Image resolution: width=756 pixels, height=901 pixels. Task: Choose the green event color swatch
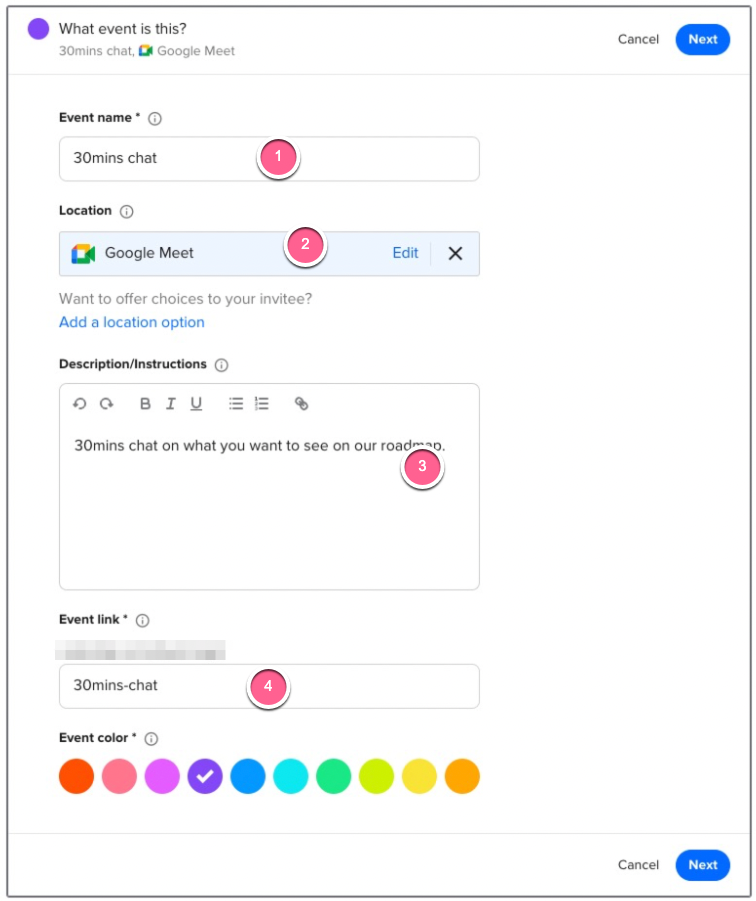tap(334, 776)
